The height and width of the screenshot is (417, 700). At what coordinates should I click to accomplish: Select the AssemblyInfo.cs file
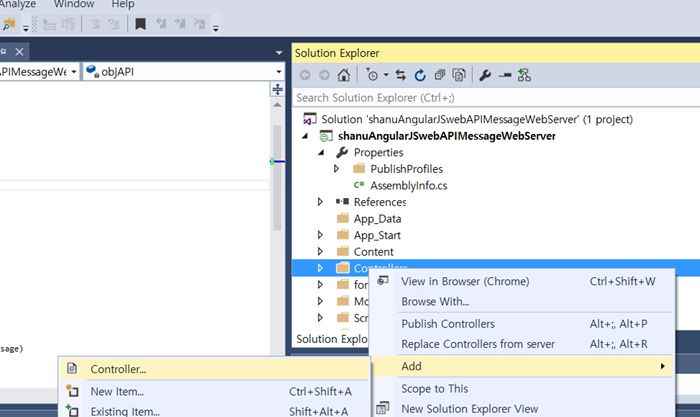coord(408,185)
